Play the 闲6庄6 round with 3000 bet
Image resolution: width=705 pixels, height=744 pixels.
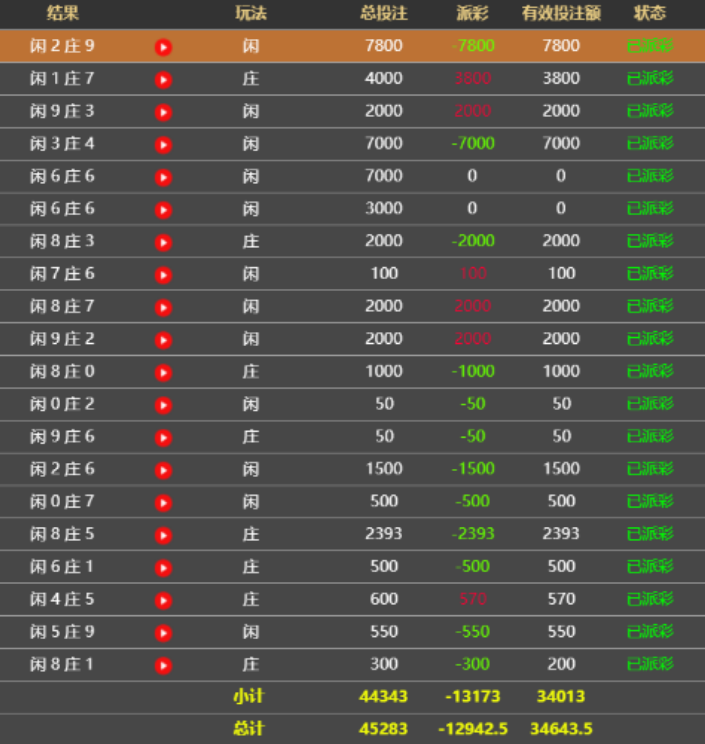coord(163,210)
